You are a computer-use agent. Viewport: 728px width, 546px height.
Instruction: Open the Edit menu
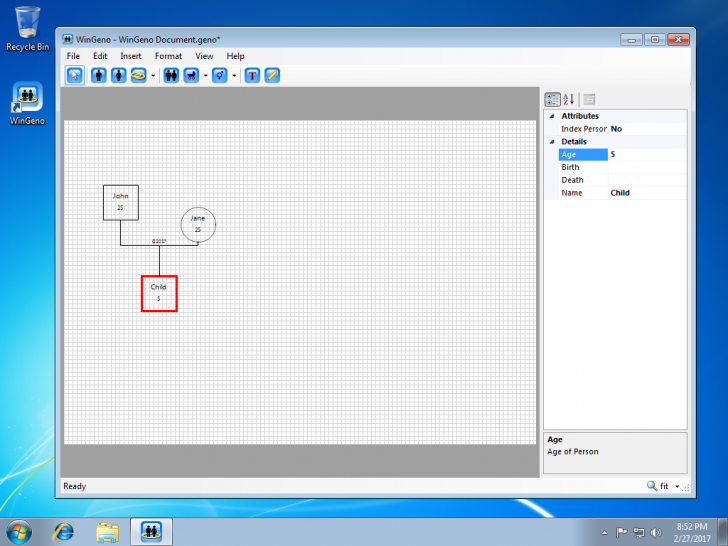[100, 56]
